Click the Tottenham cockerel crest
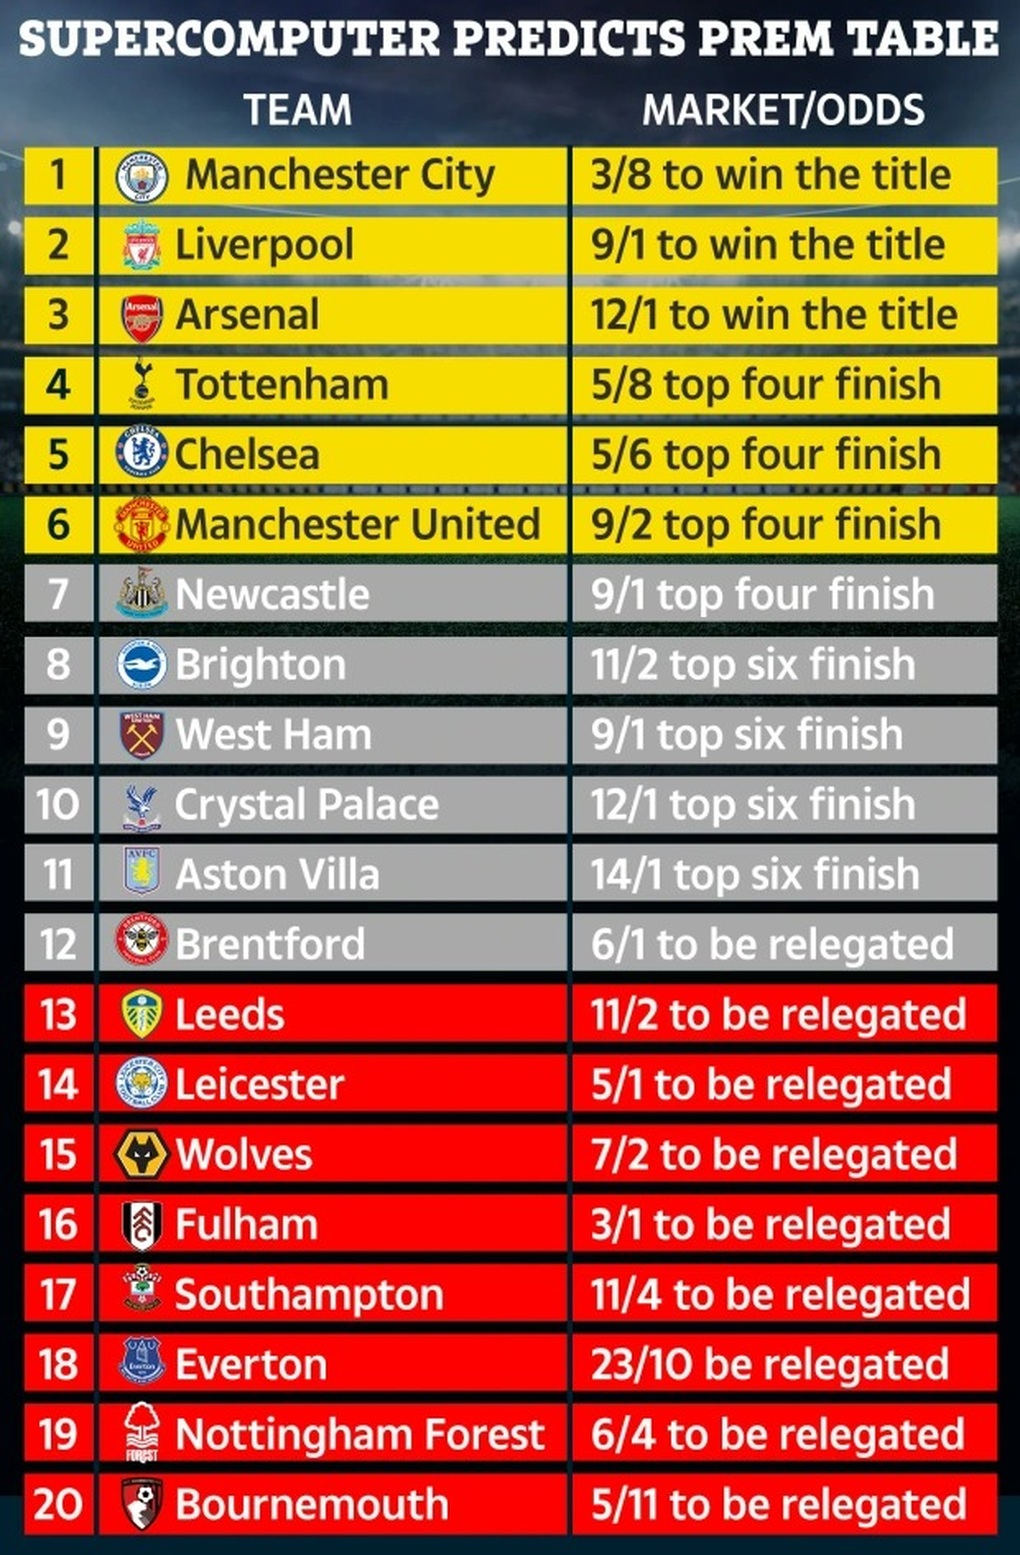The height and width of the screenshot is (1555, 1020). point(141,385)
